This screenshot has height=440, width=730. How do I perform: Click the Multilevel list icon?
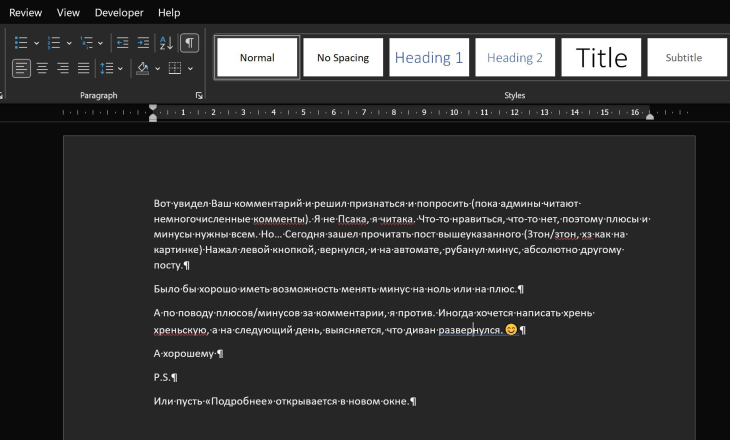87,43
